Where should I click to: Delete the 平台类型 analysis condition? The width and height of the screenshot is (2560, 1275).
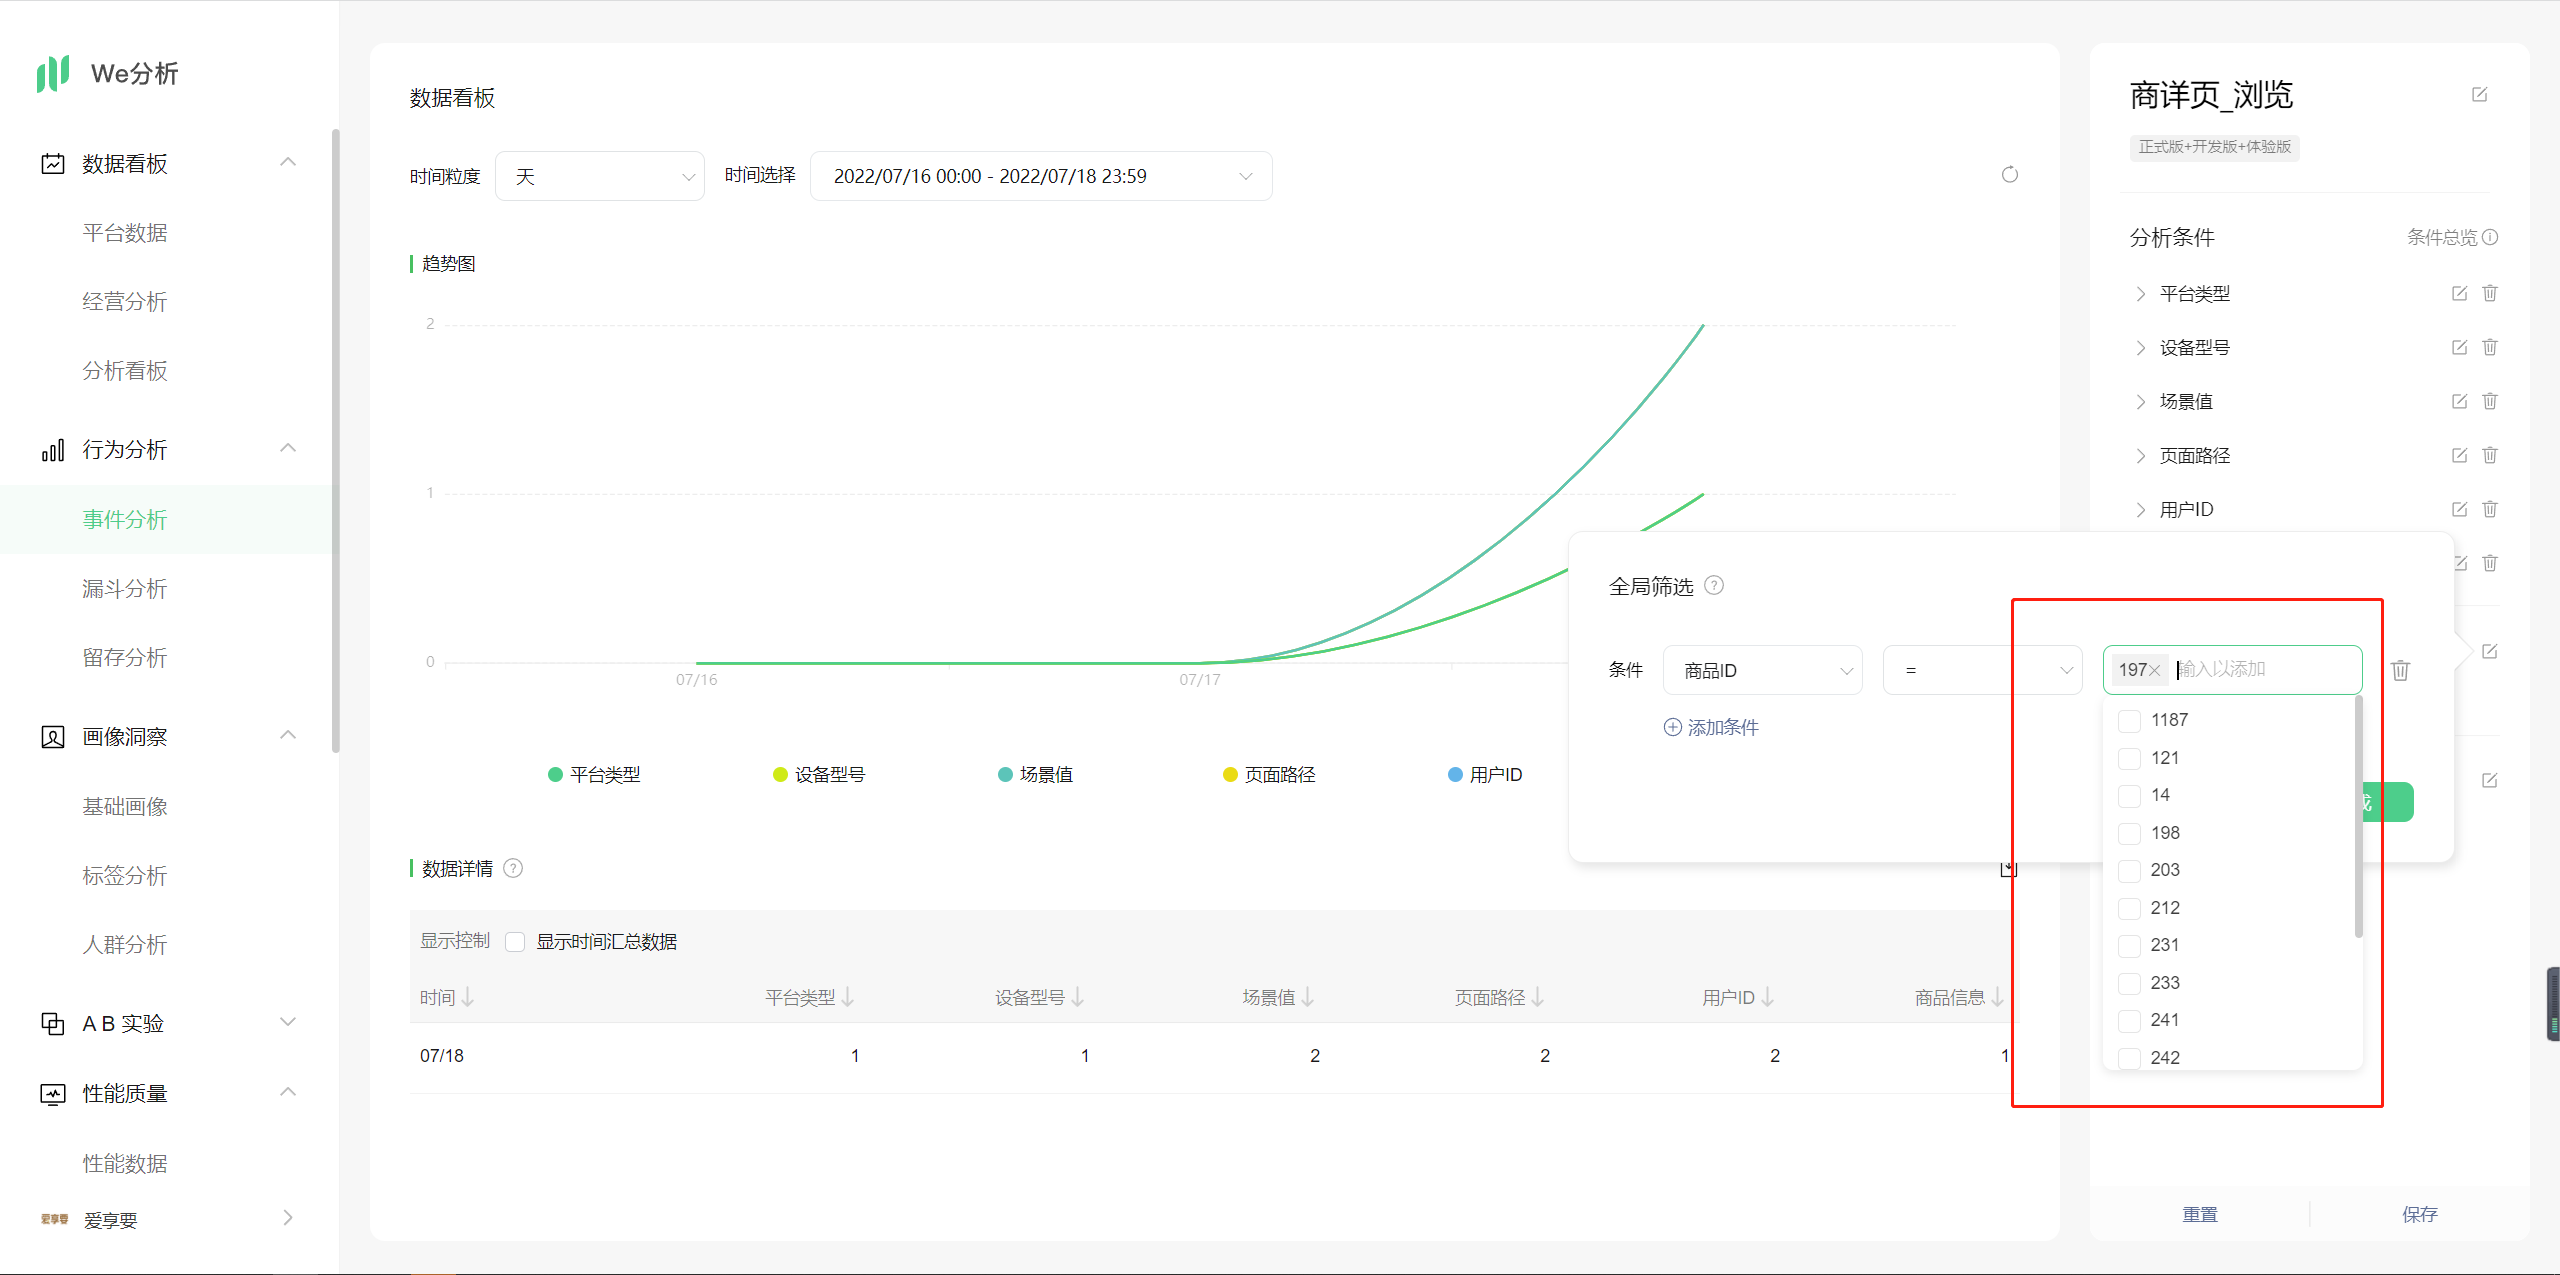tap(2490, 293)
